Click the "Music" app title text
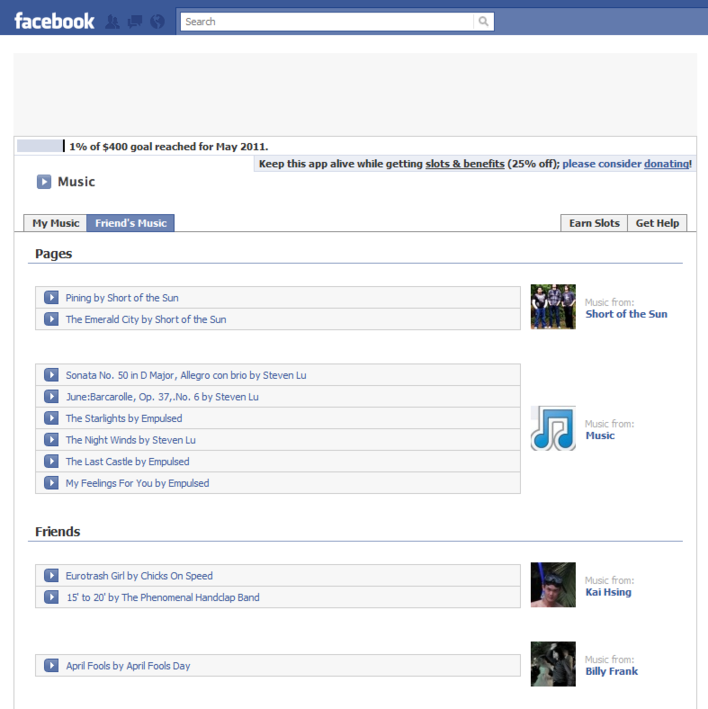This screenshot has width=708, height=709. [x=76, y=182]
